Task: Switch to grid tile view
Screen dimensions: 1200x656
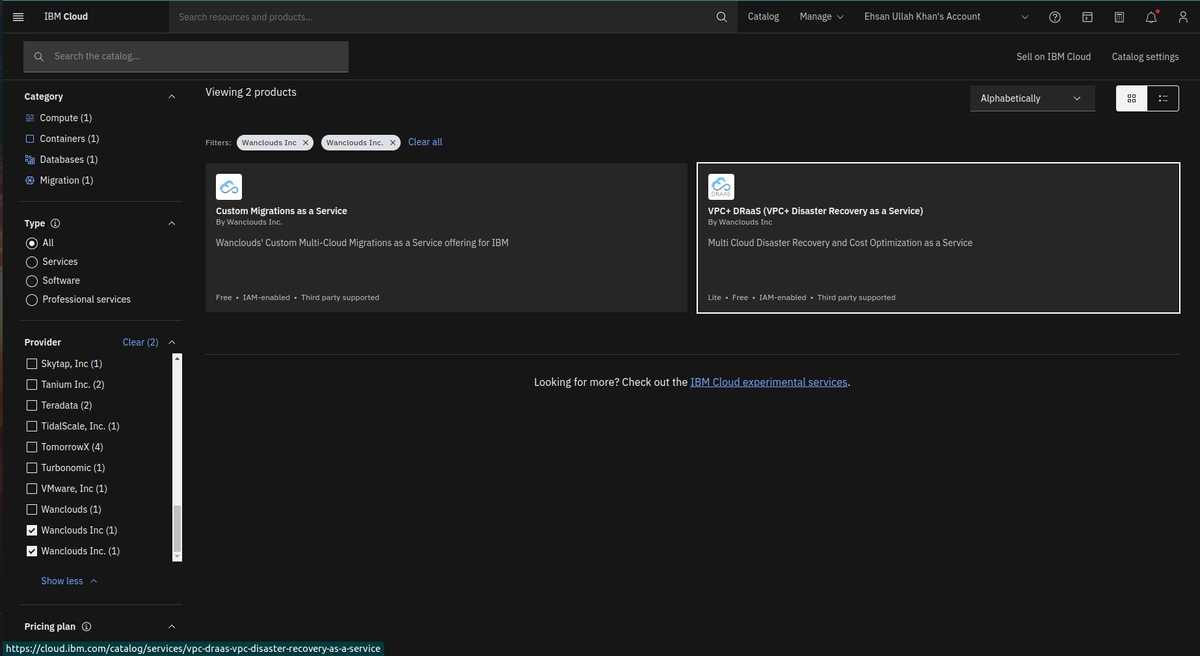Action: (x=1131, y=98)
